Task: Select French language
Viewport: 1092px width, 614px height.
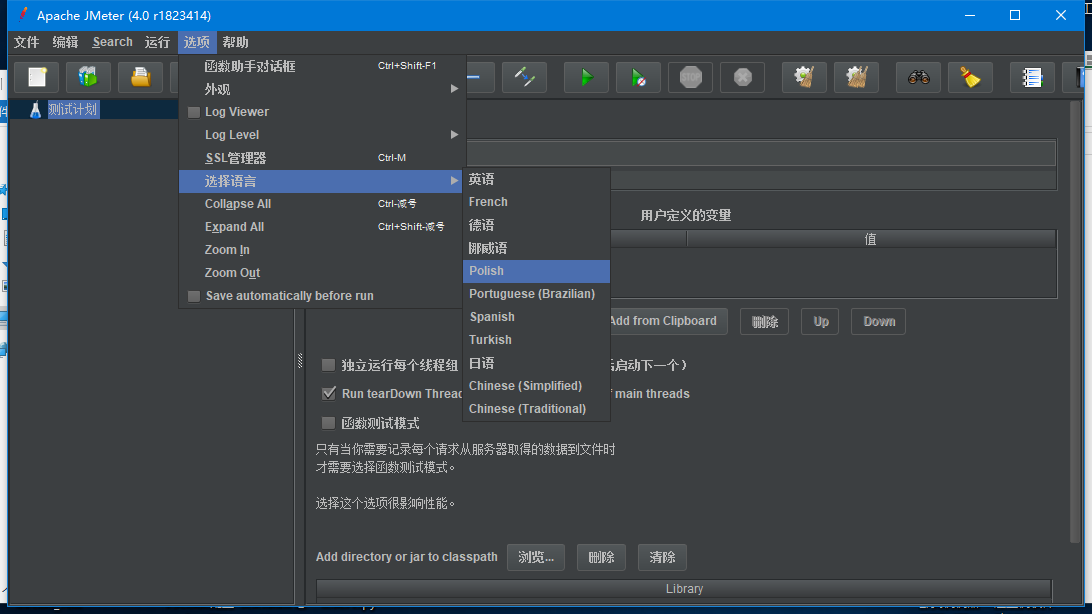Action: [536, 202]
